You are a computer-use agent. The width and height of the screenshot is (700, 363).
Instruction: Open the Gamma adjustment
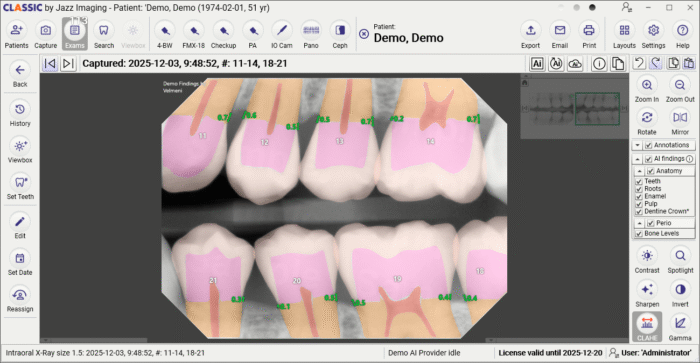(680, 328)
